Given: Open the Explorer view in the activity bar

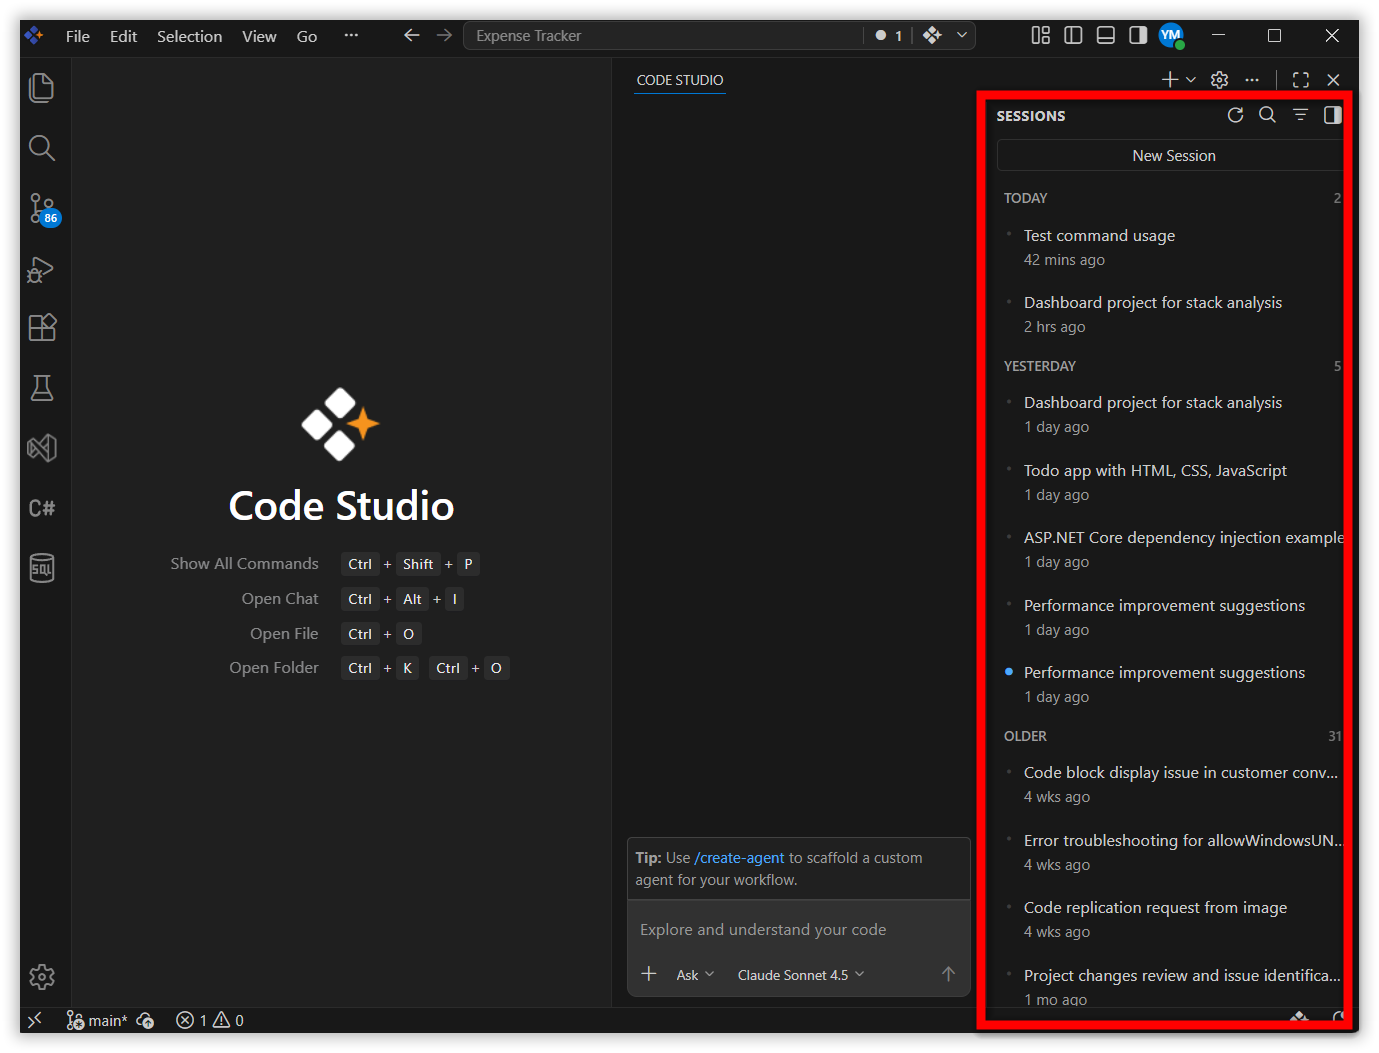Looking at the screenshot, I should coord(42,88).
